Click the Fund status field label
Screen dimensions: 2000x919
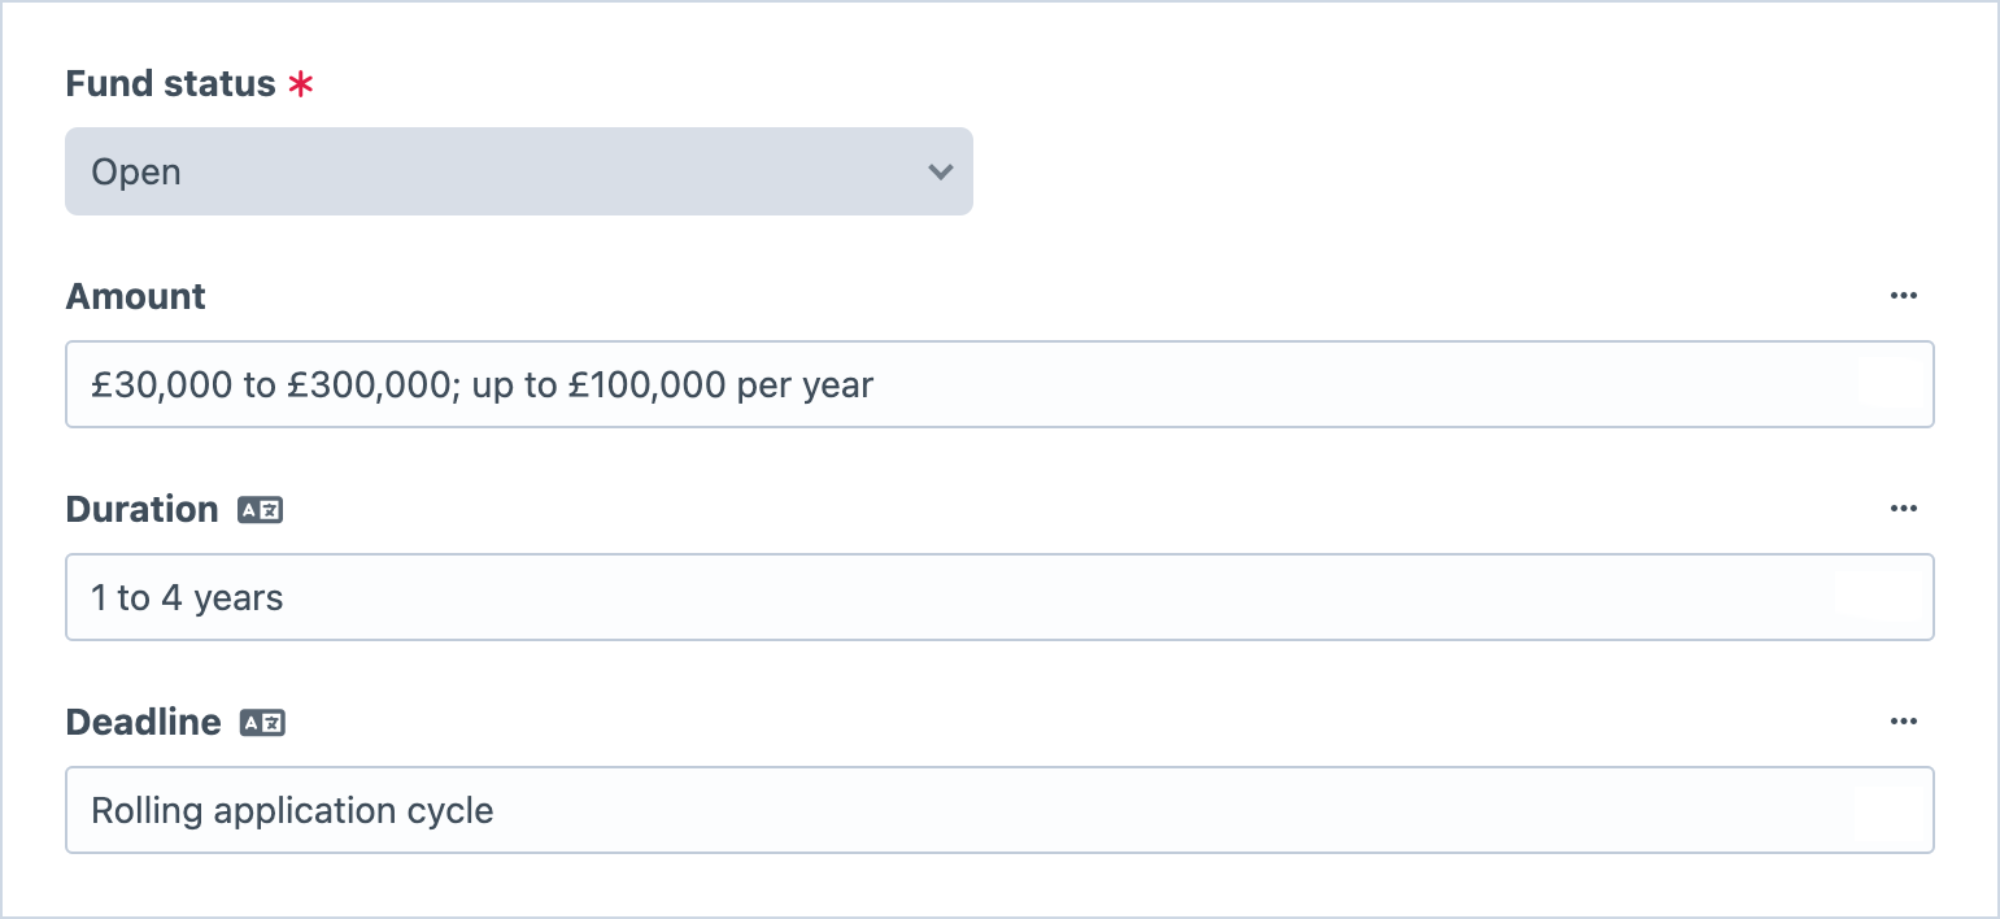coord(170,84)
